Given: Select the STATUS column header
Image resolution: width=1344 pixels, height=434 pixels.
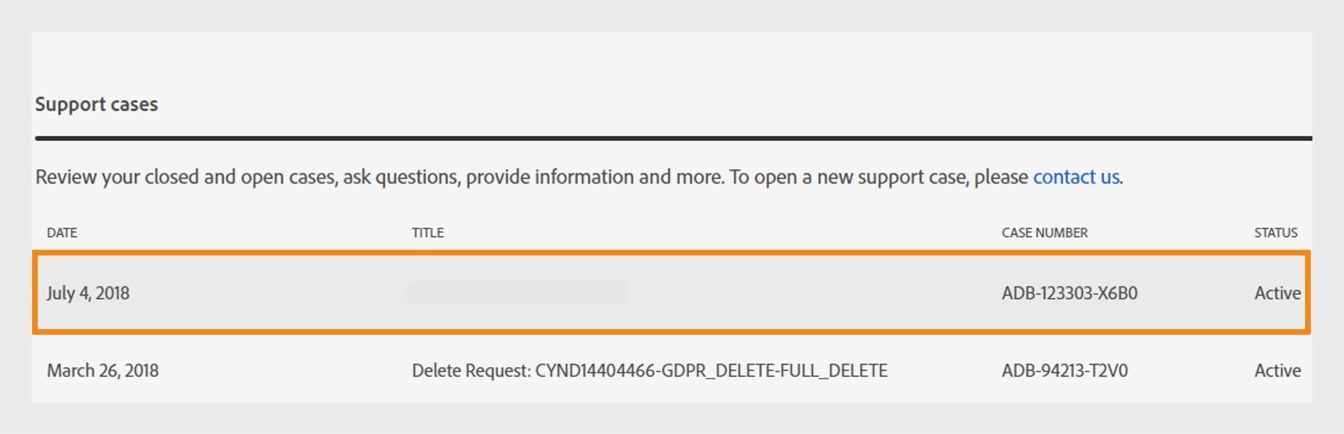Looking at the screenshot, I should pos(1275,233).
